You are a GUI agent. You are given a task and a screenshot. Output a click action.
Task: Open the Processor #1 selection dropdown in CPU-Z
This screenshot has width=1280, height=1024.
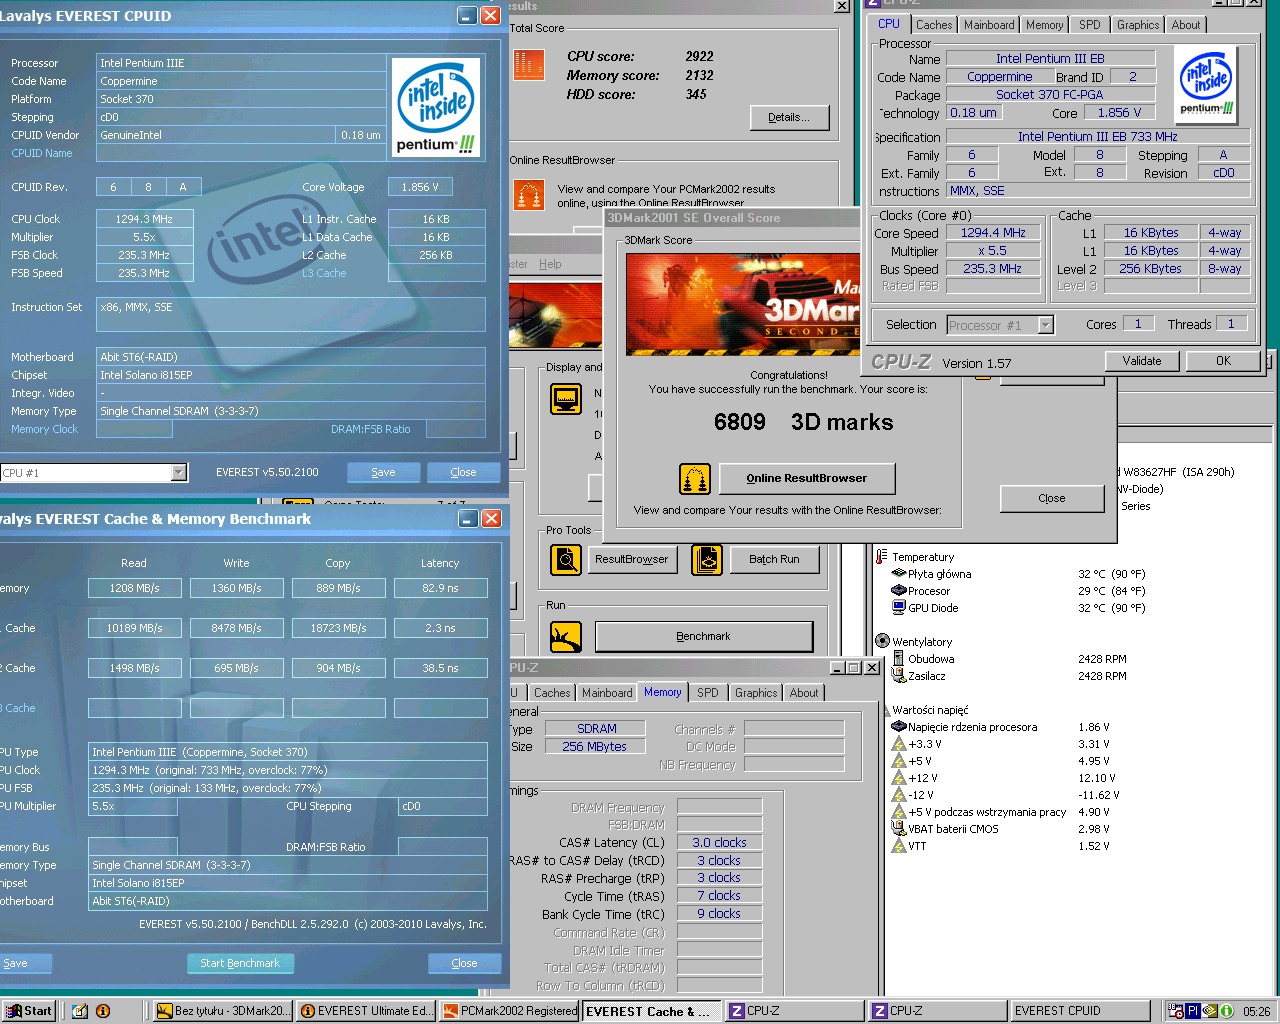pyautogui.click(x=1045, y=325)
